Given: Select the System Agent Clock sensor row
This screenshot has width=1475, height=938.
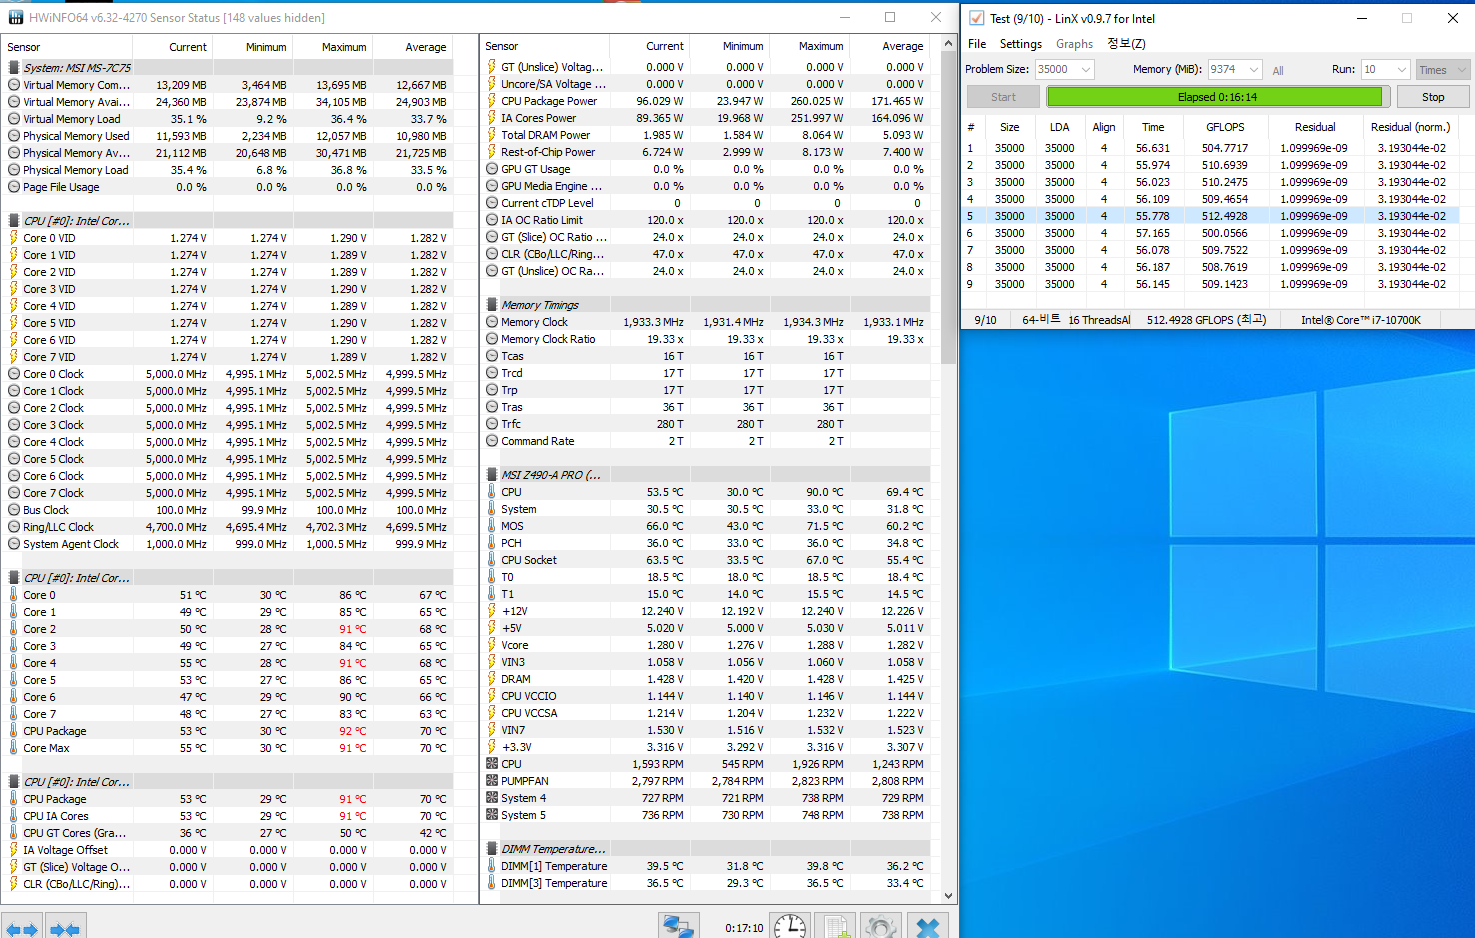Looking at the screenshot, I should [228, 544].
